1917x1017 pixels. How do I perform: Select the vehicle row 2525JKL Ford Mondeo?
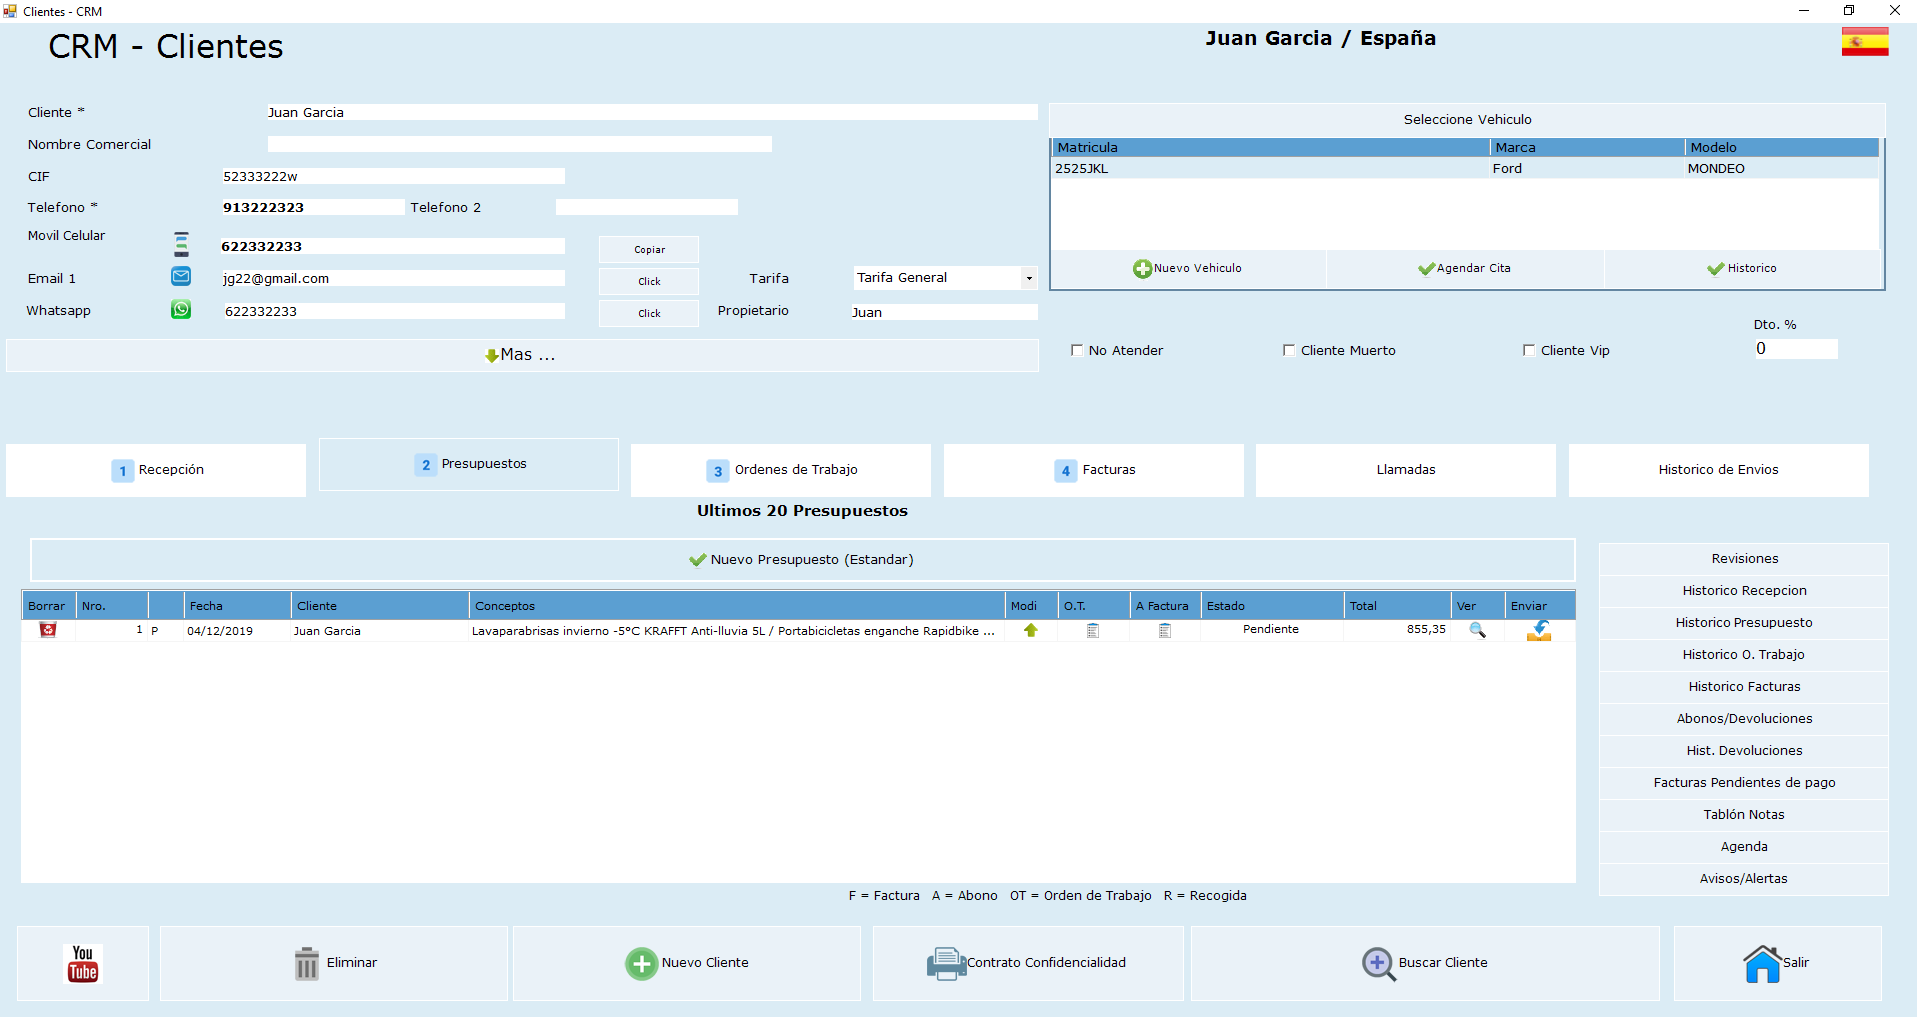tap(1466, 169)
